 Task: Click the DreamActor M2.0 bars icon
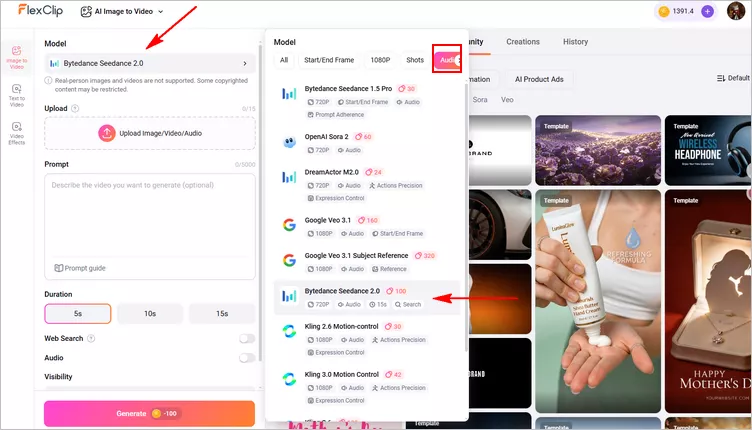pyautogui.click(x=289, y=177)
